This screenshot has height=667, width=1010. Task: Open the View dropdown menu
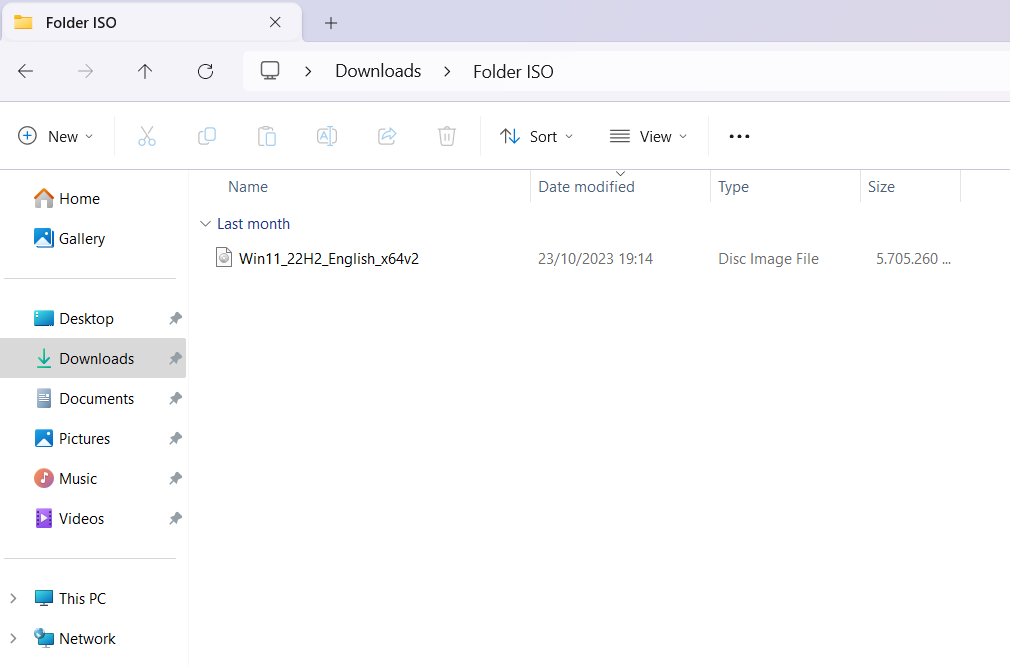click(649, 136)
